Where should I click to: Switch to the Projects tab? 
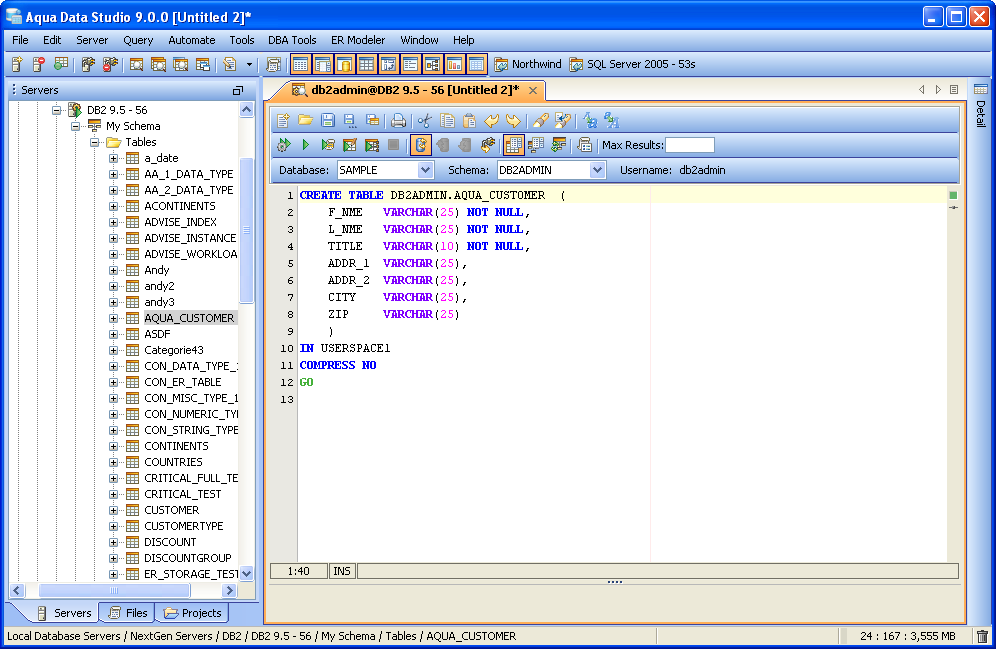[193, 613]
